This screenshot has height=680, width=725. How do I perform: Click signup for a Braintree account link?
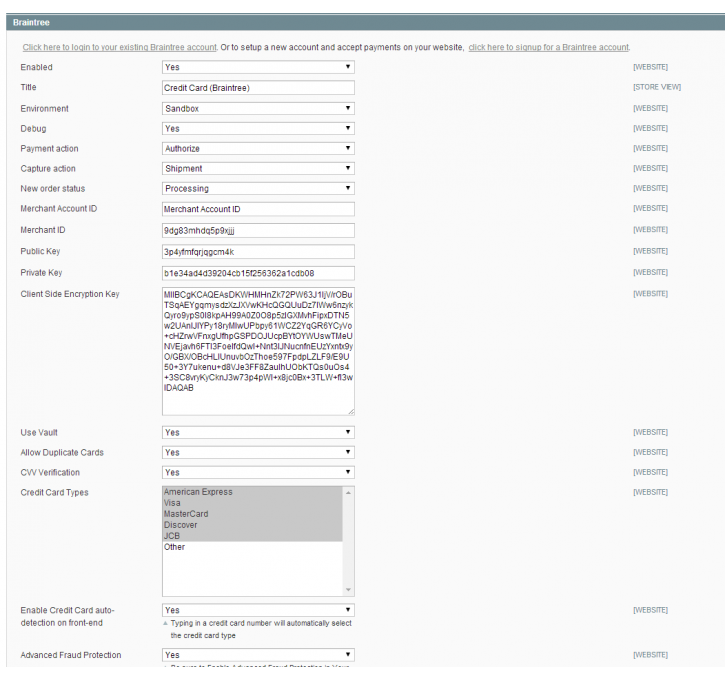(x=549, y=47)
